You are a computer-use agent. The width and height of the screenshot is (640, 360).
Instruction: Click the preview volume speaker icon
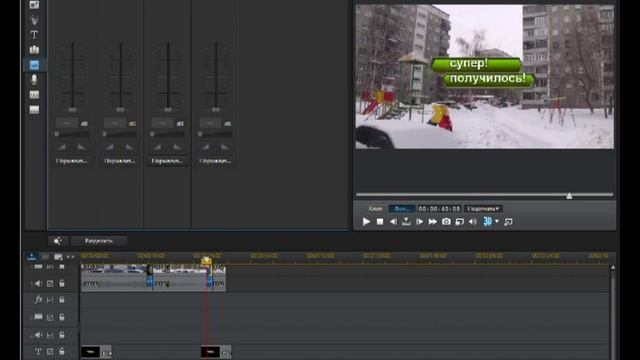(473, 222)
